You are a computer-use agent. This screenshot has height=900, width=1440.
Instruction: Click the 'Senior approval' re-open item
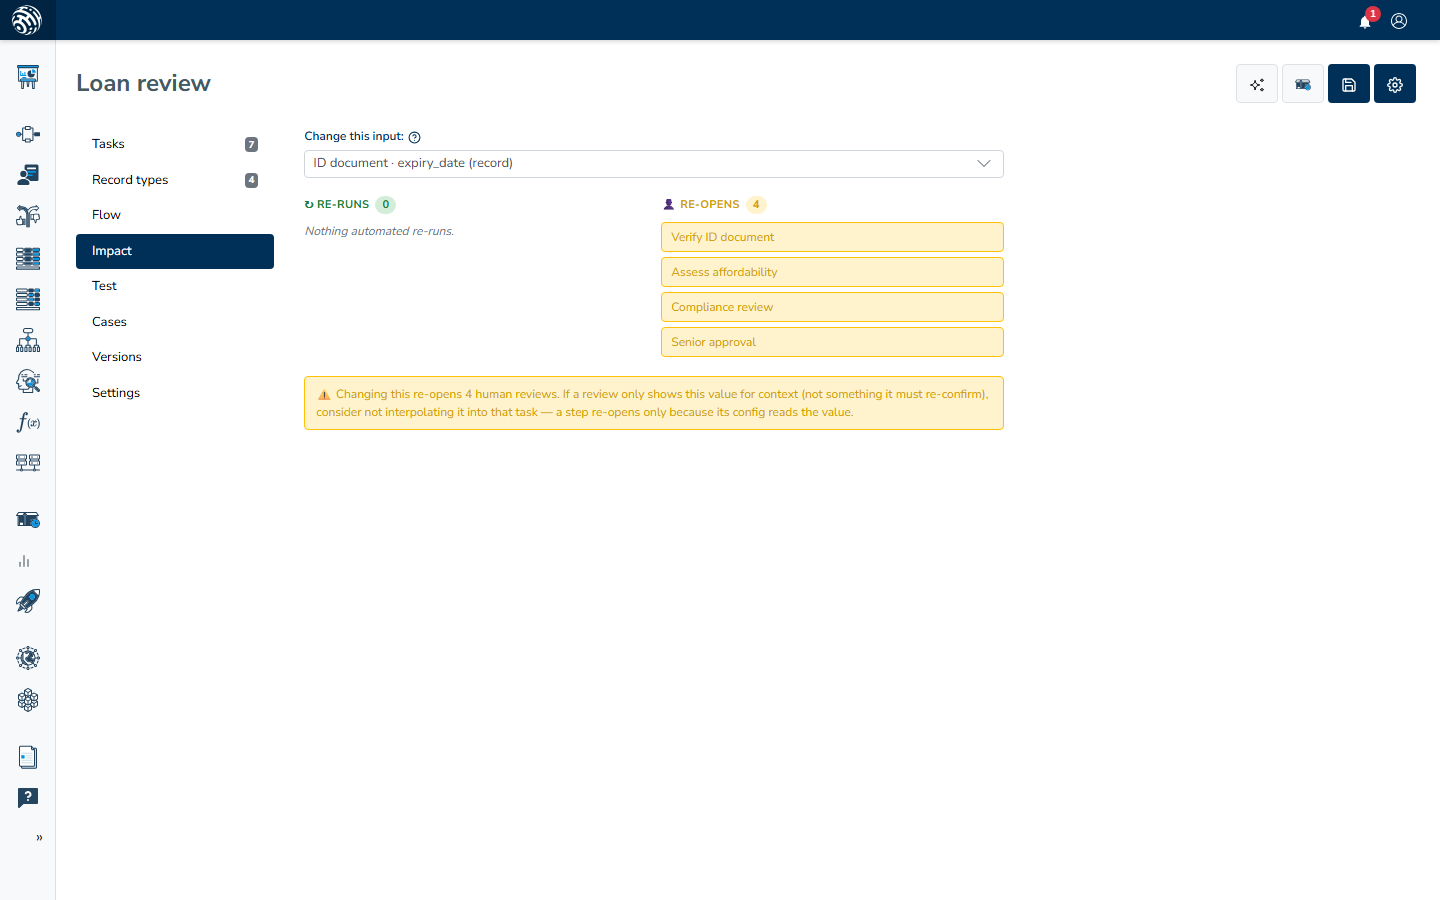click(832, 342)
